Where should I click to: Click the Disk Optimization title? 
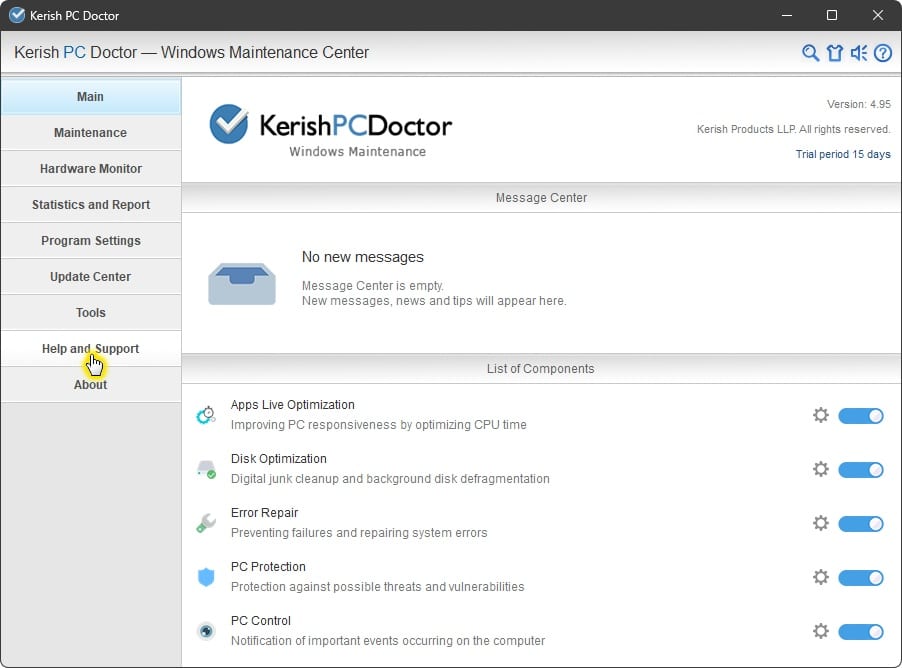click(x=278, y=459)
